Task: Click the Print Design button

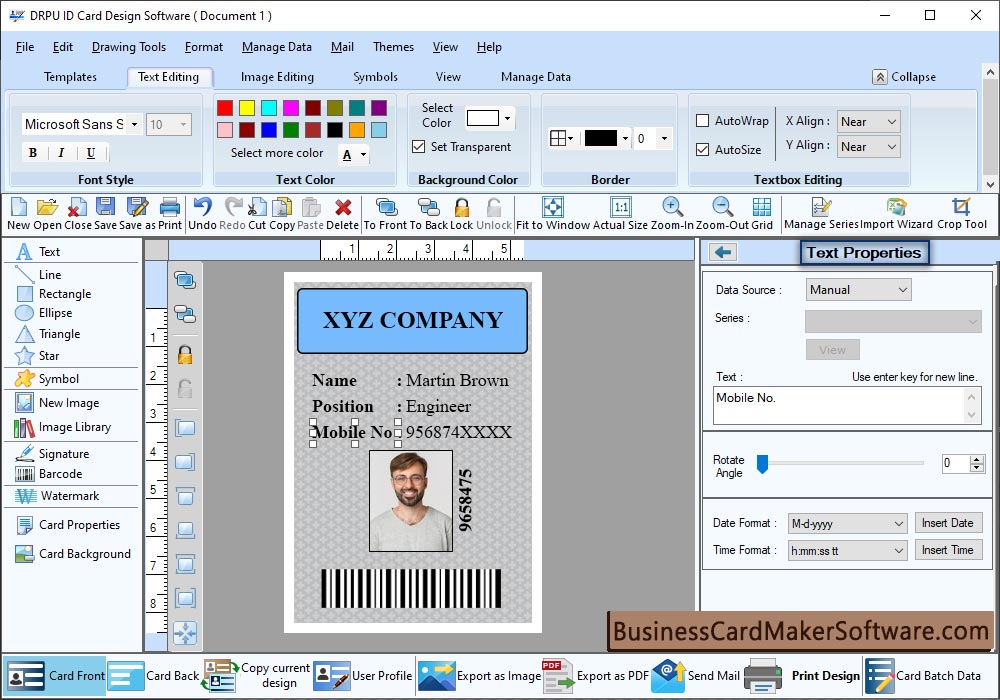Action: click(x=802, y=676)
